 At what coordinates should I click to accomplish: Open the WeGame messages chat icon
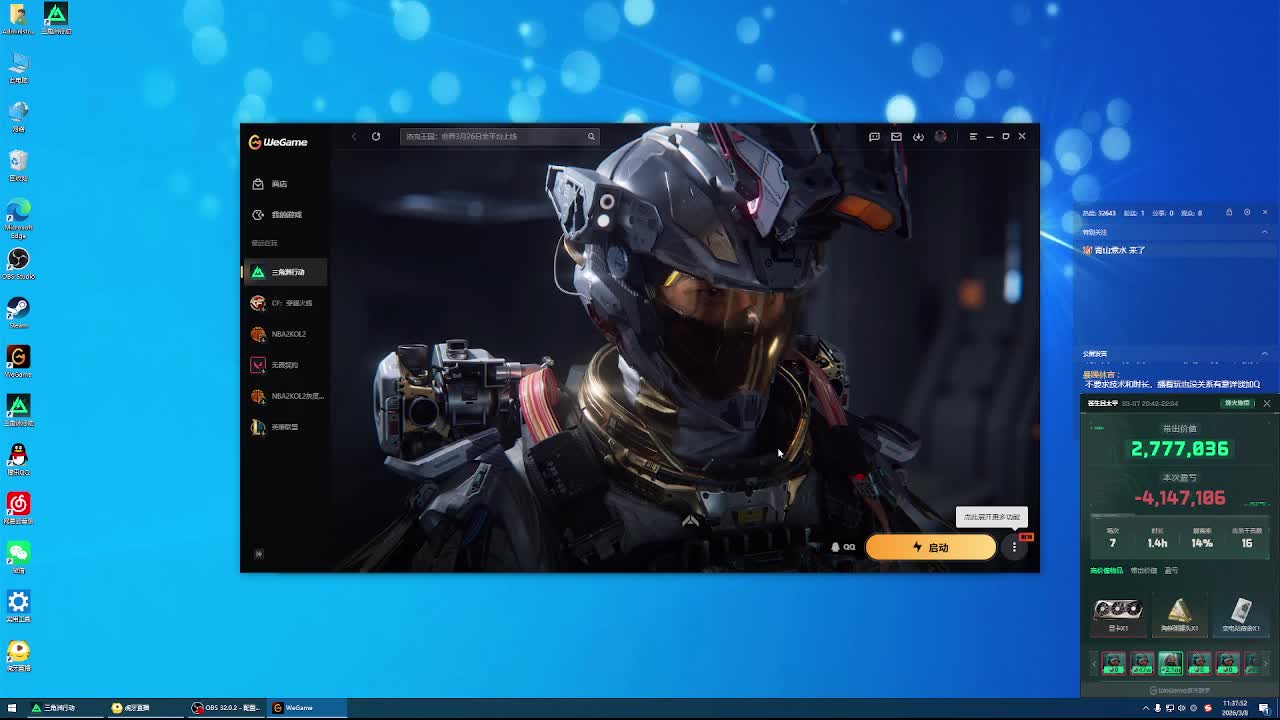[x=874, y=136]
